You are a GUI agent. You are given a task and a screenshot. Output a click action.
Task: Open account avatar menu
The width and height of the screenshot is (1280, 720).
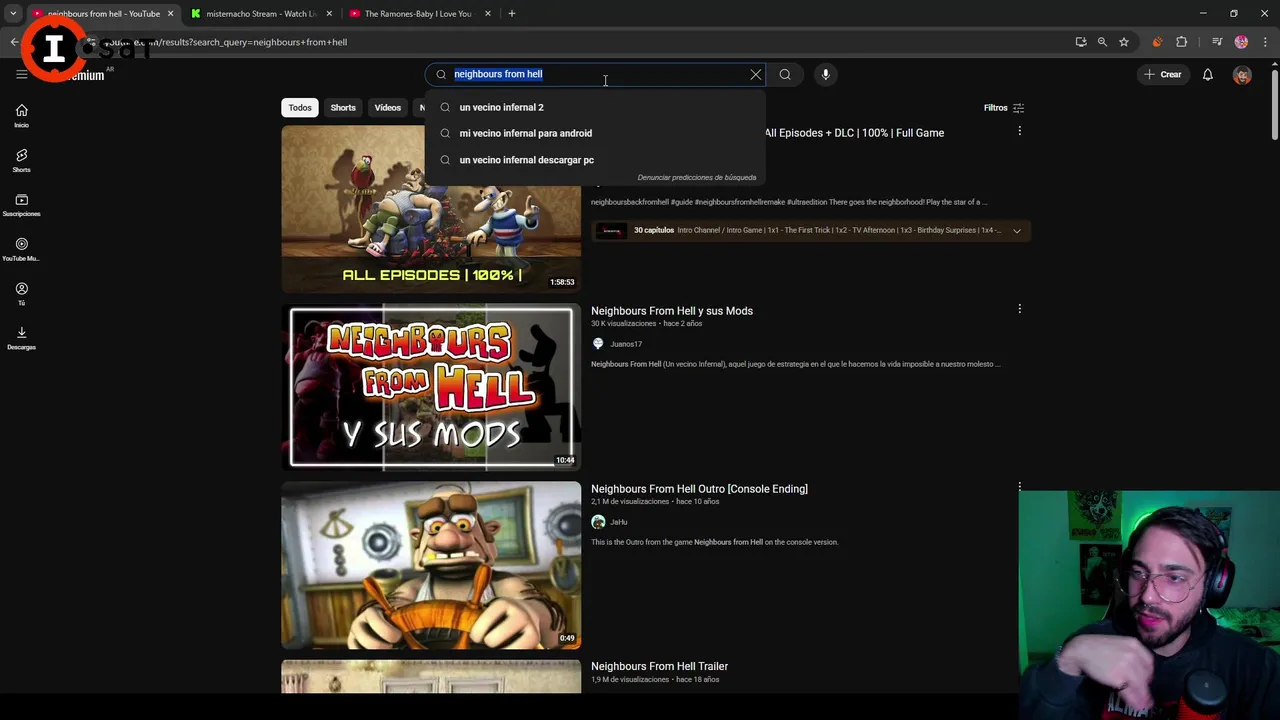[x=1242, y=75]
